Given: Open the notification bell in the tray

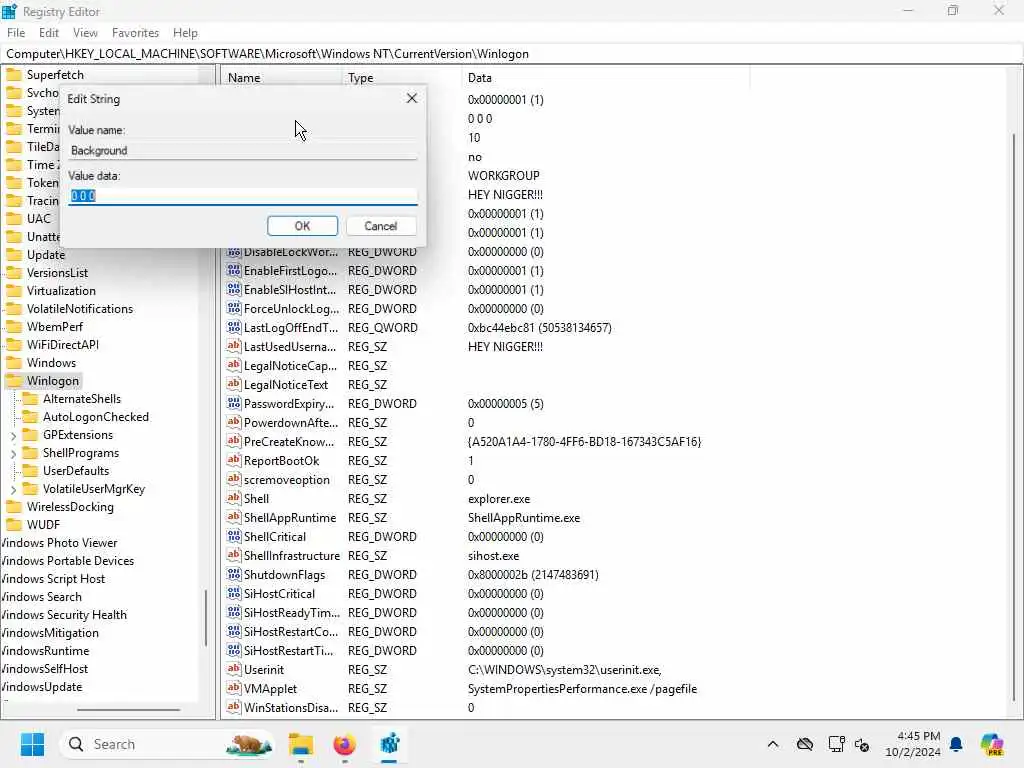Looking at the screenshot, I should click(956, 744).
